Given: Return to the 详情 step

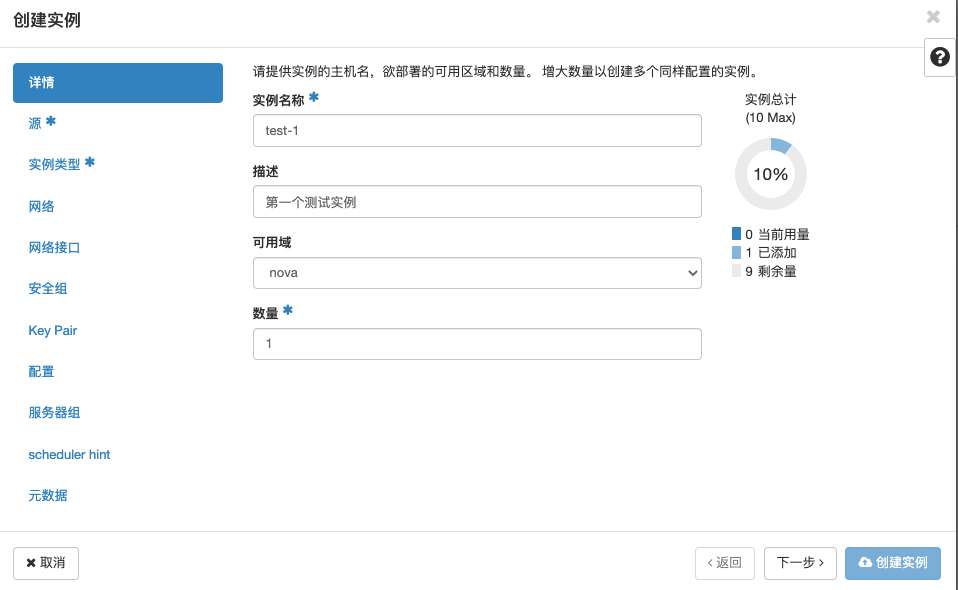Looking at the screenshot, I should 118,83.
